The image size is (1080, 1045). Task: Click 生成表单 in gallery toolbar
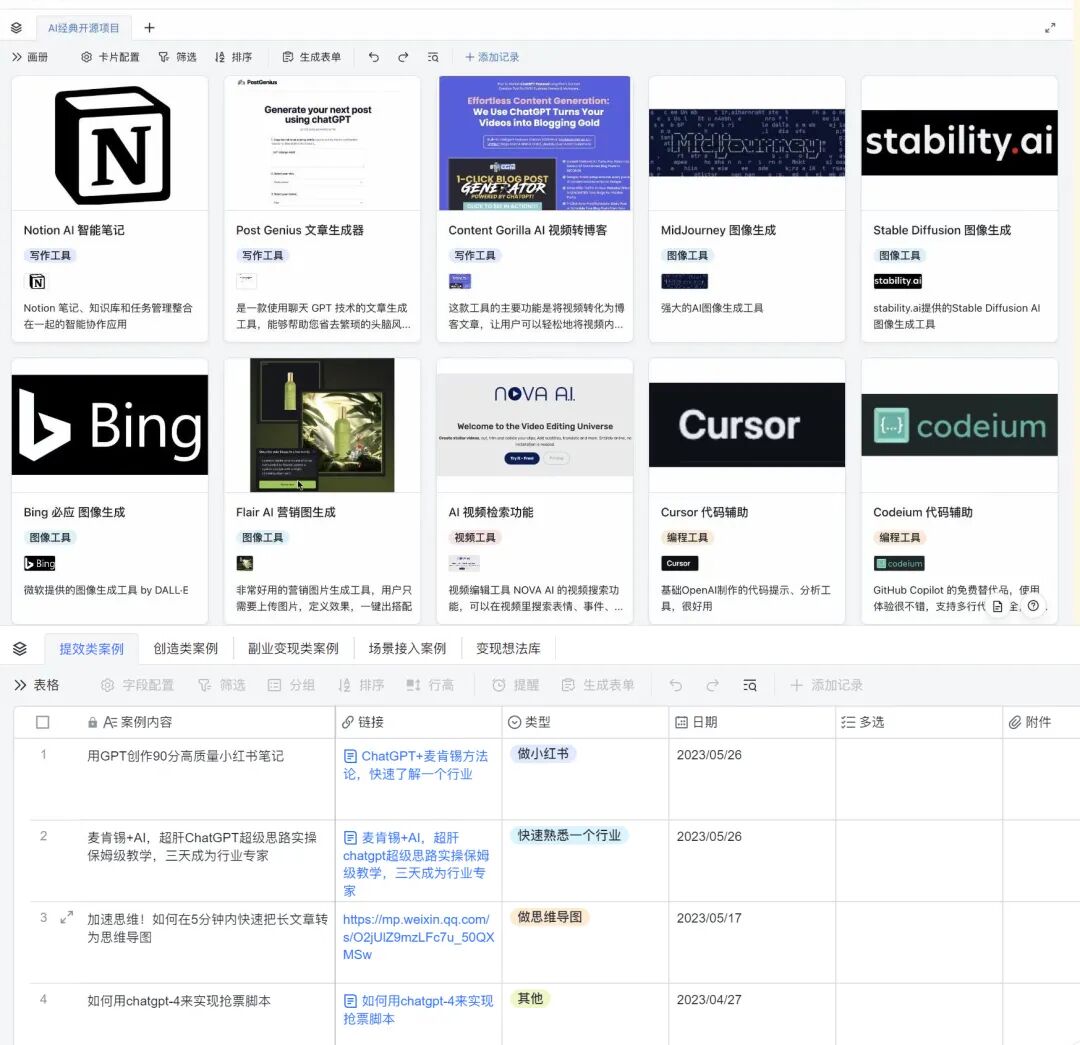pyautogui.click(x=312, y=57)
